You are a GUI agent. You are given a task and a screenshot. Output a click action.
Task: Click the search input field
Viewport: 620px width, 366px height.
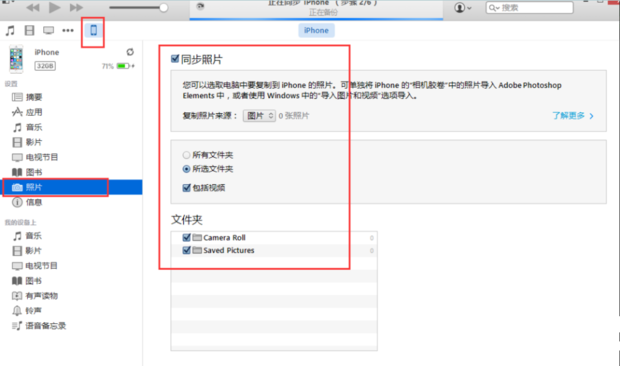click(x=529, y=8)
